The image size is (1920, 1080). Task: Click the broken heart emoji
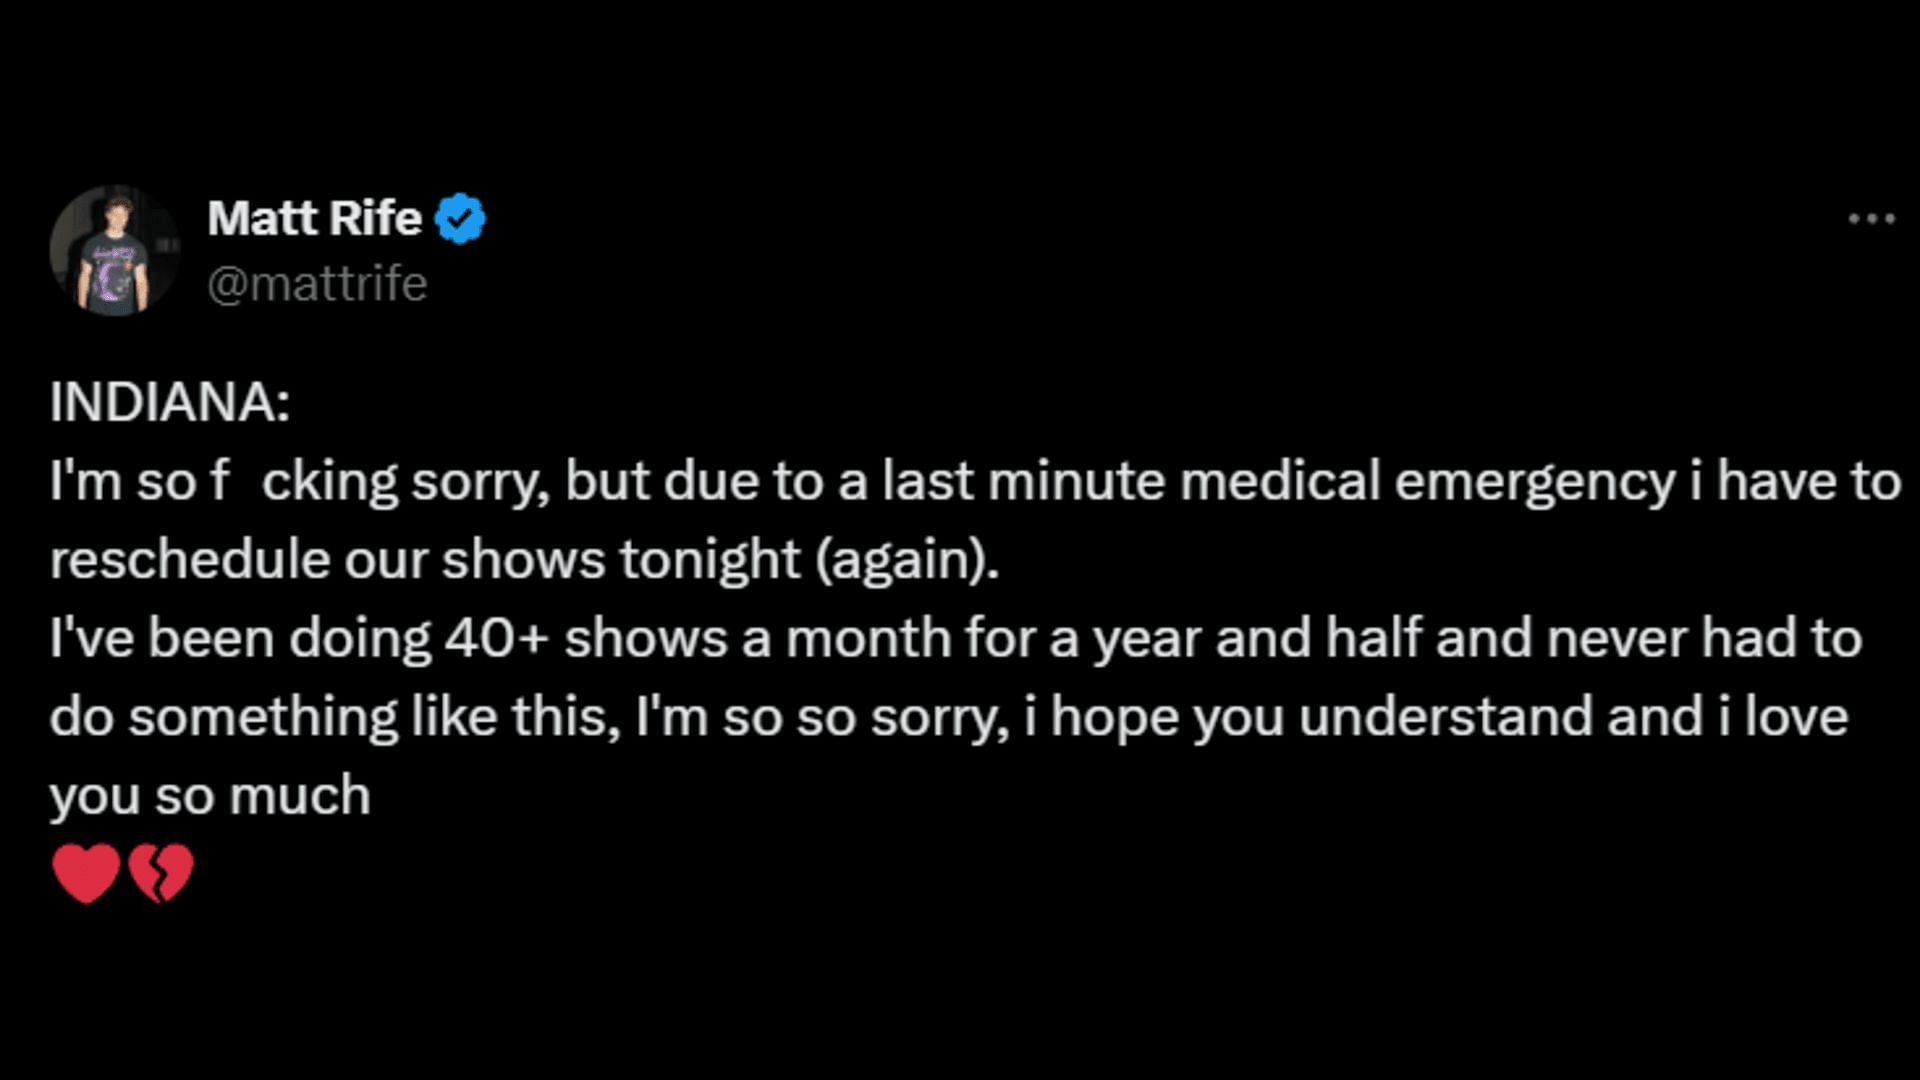(160, 873)
